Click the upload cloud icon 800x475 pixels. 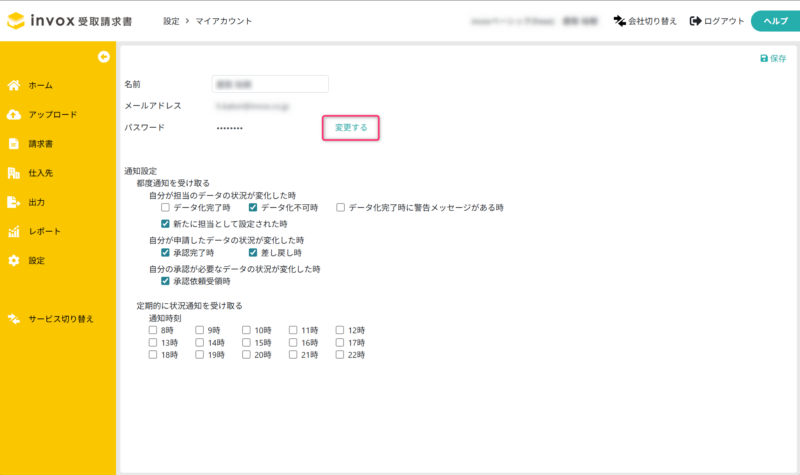(14, 114)
